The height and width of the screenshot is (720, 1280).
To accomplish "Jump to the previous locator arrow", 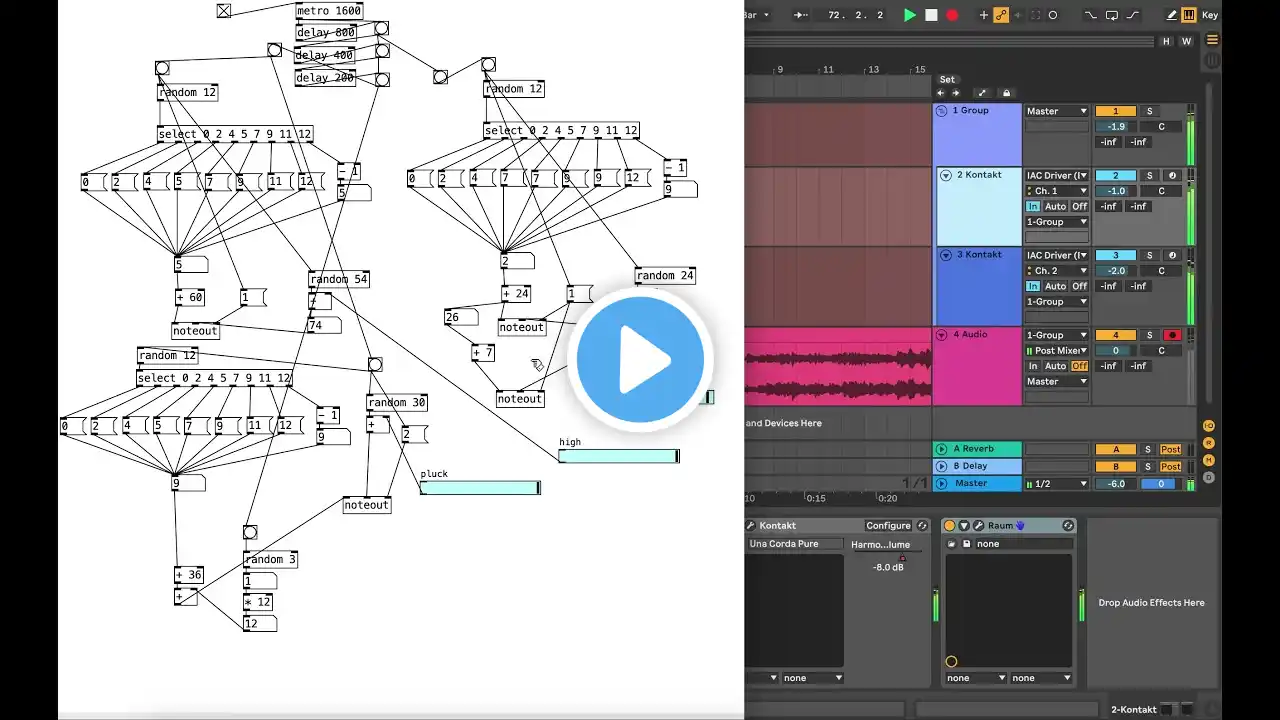I will [941, 93].
